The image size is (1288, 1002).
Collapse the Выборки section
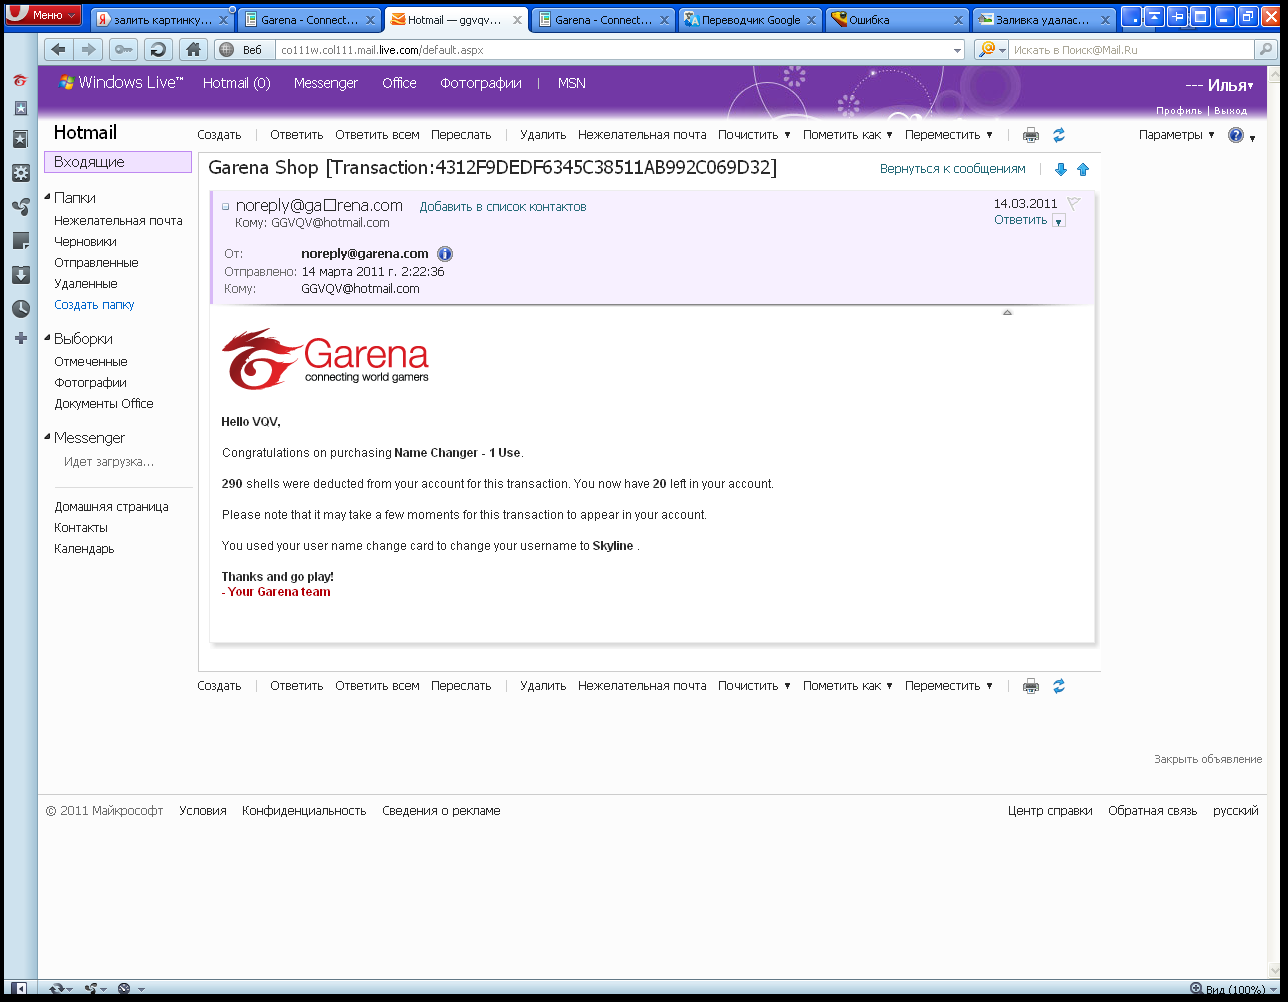click(47, 339)
